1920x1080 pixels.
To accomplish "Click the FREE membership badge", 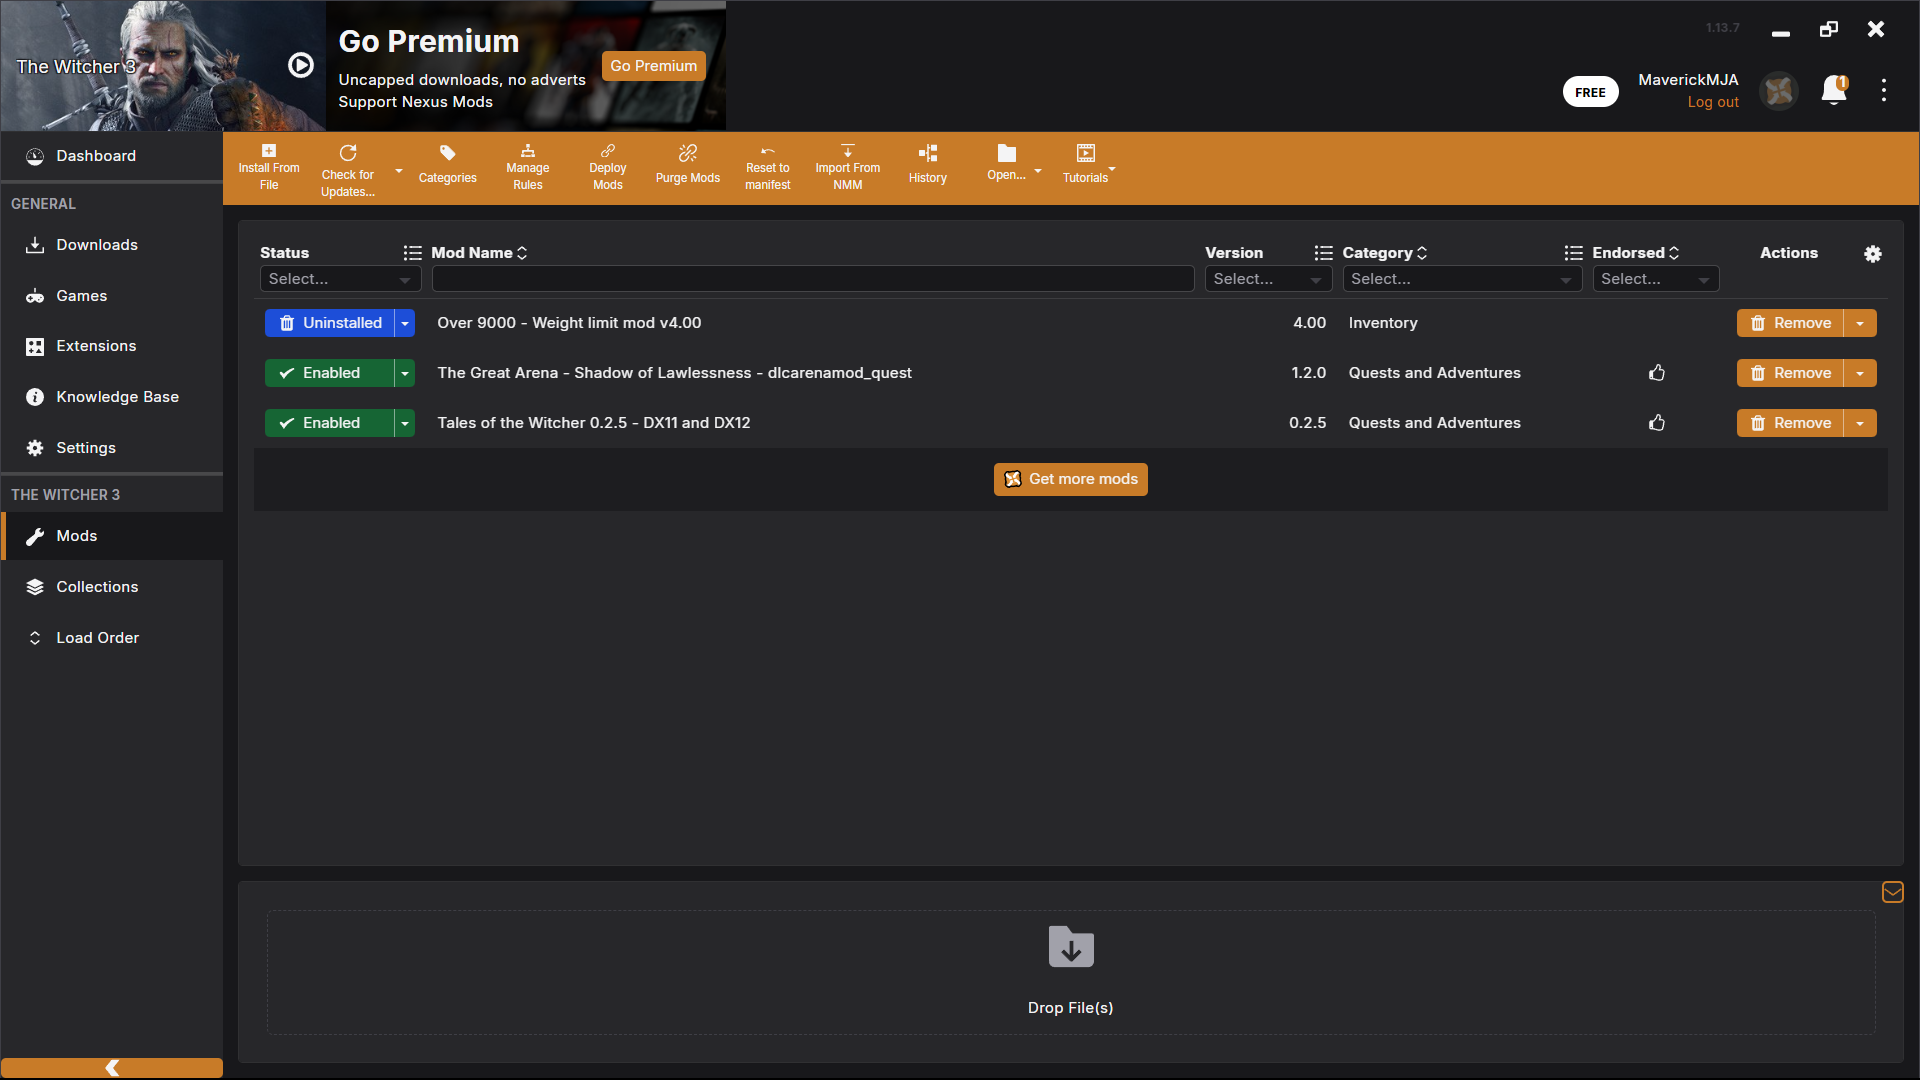I will tap(1590, 92).
